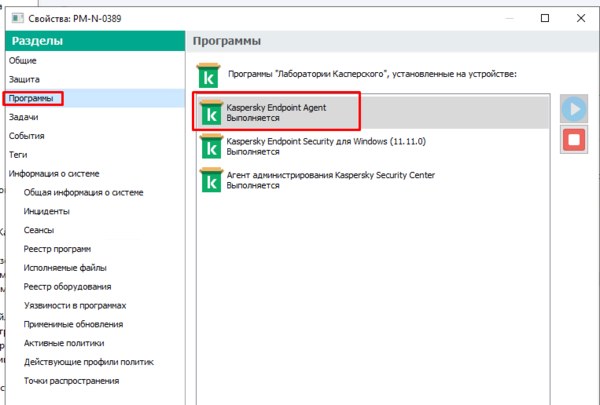The image size is (600, 405).
Task: Open the Активные политики subsection
Action: coord(64,343)
